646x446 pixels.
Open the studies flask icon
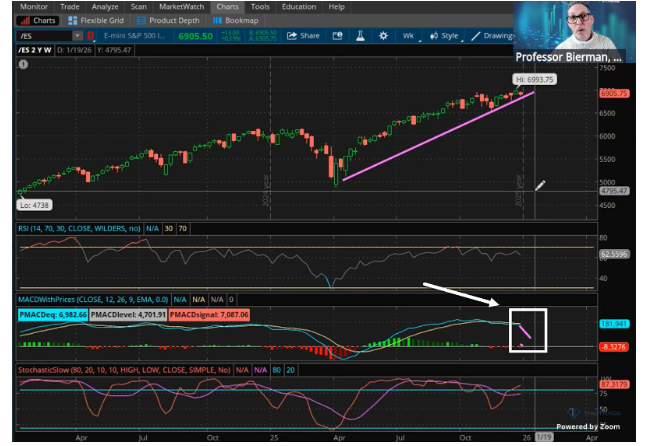coord(360,36)
